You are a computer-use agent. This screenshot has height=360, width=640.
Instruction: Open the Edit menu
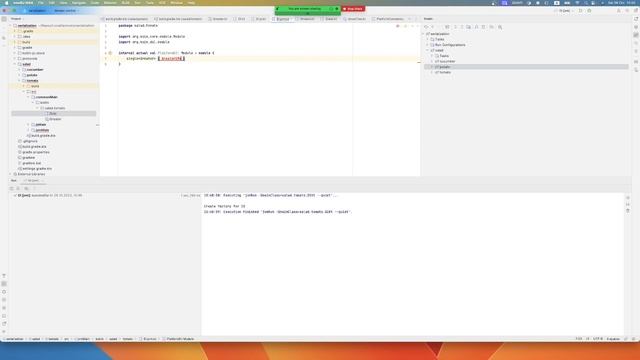pos(52,3)
